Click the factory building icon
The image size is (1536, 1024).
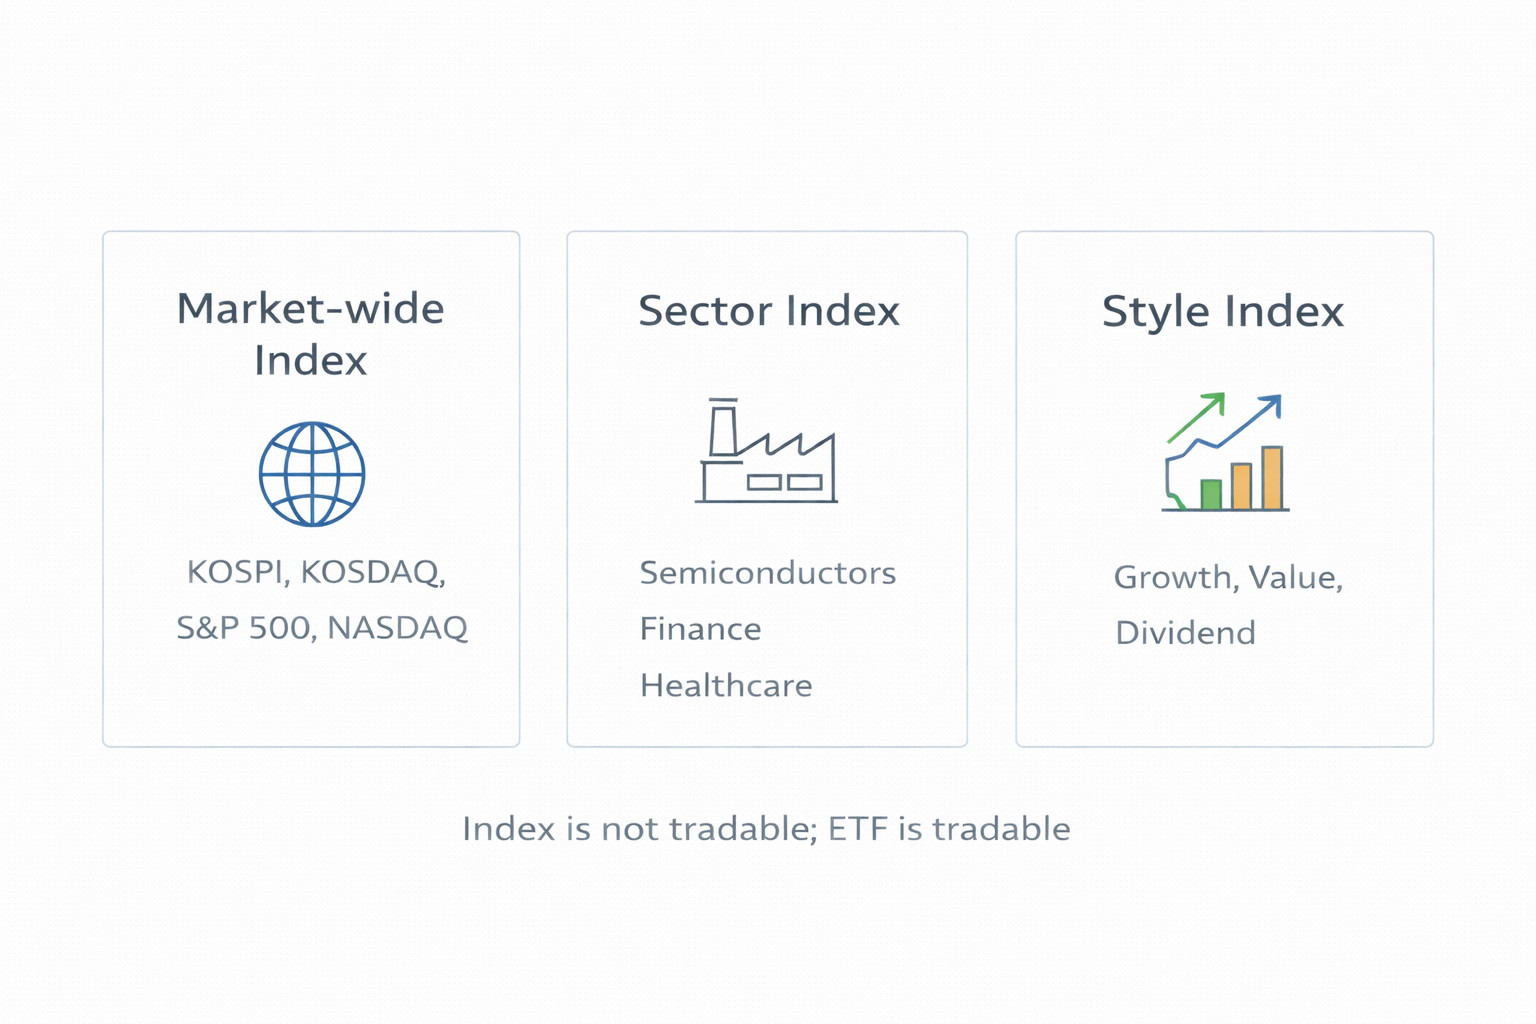[766, 452]
